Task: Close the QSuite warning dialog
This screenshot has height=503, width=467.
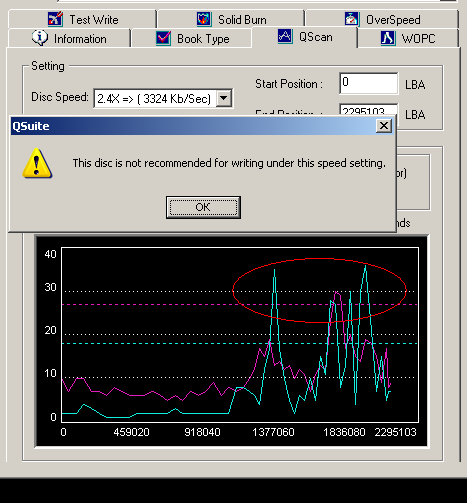Action: 384,126
